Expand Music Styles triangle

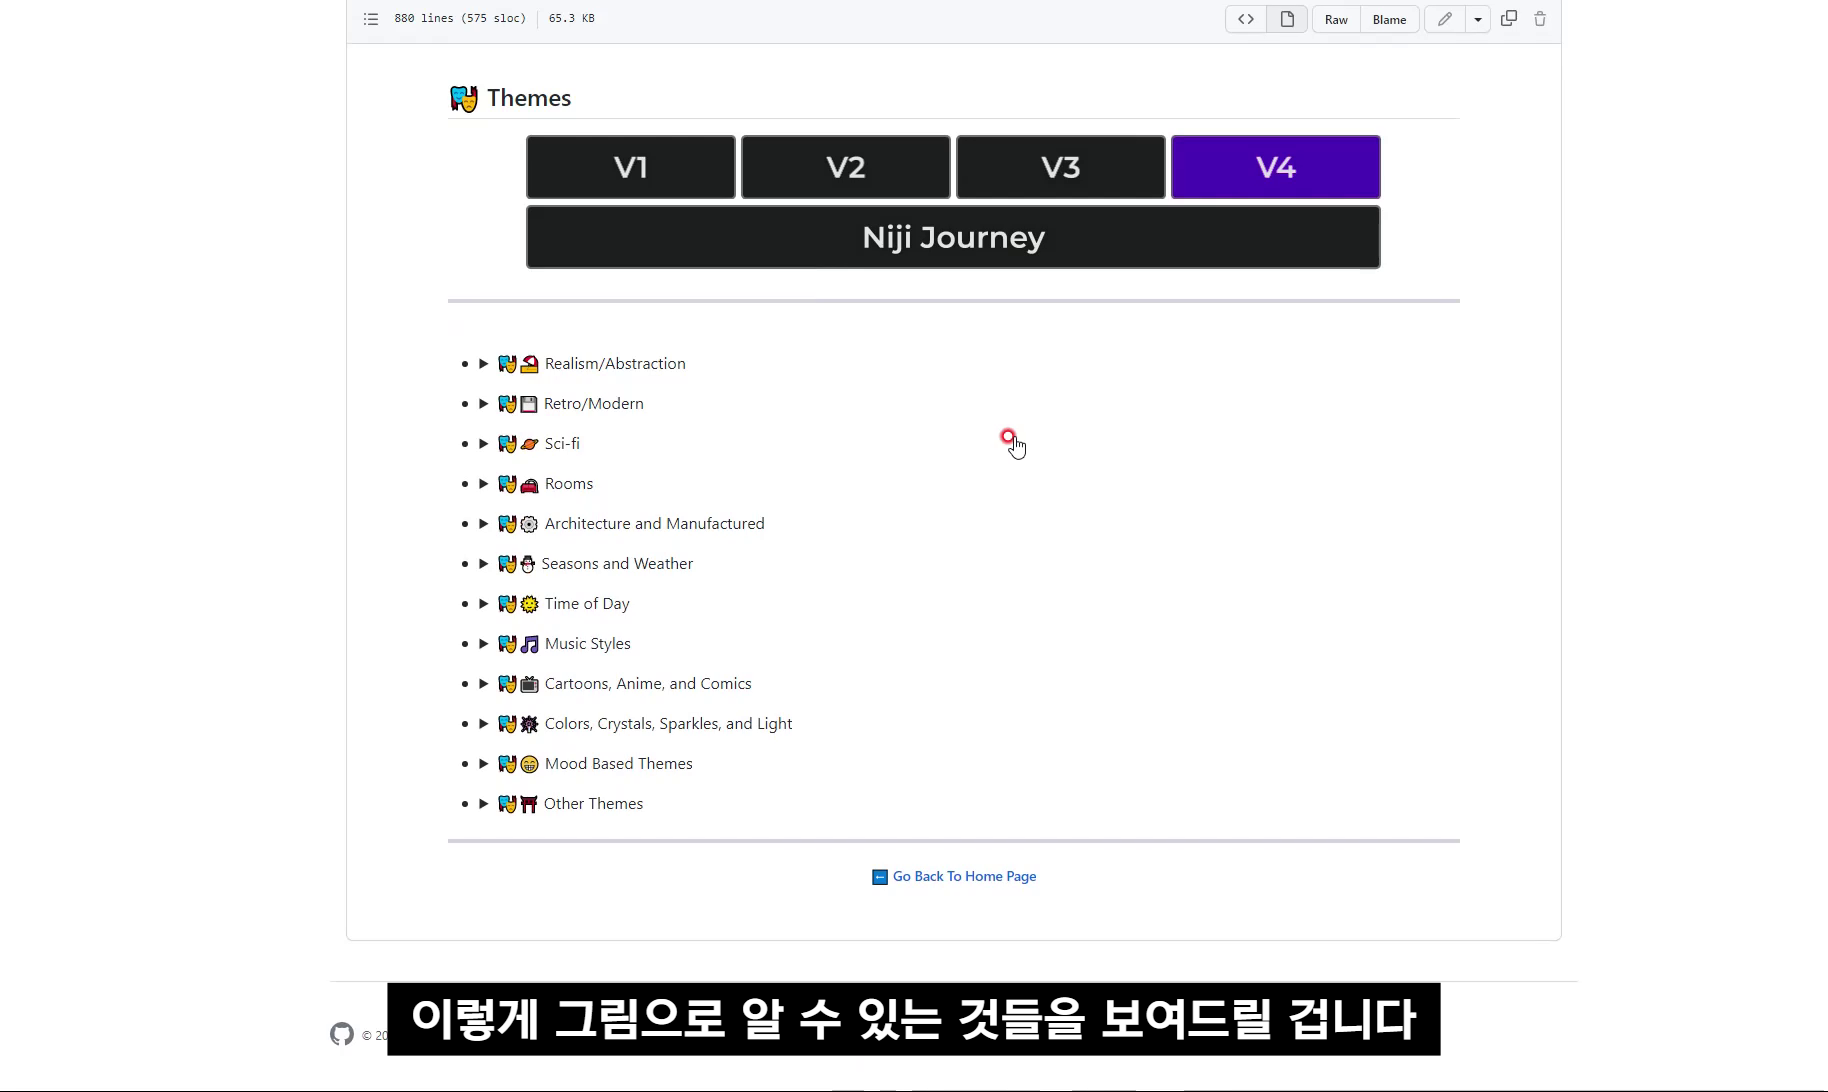484,644
